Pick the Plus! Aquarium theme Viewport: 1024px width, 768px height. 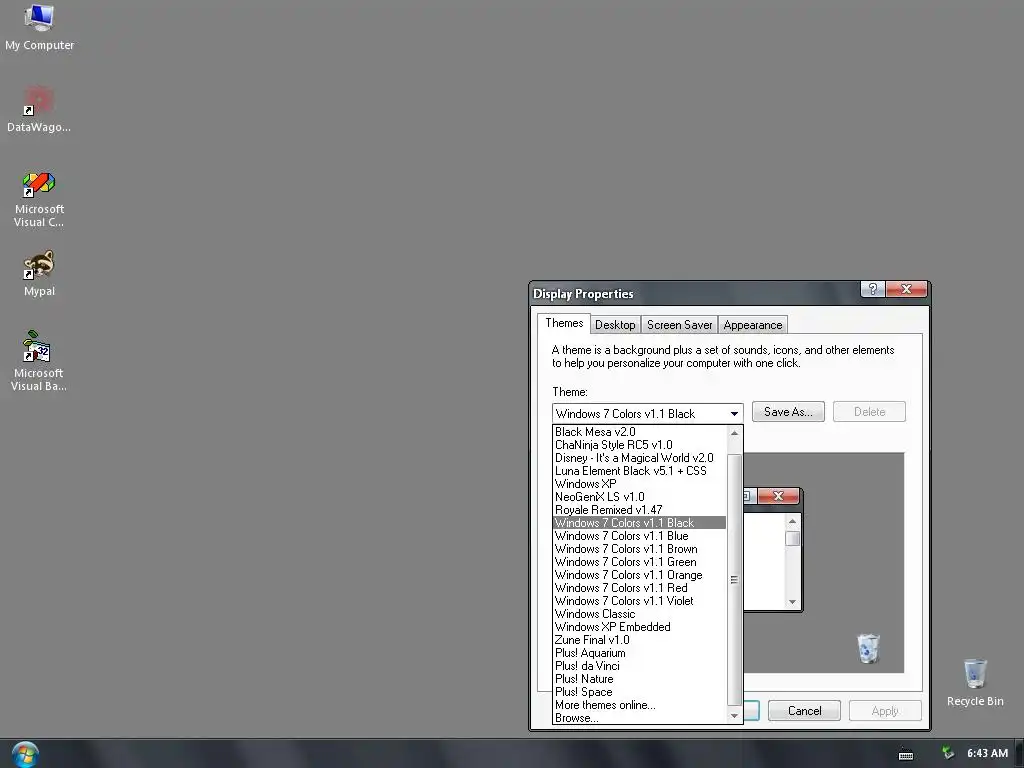(x=639, y=653)
